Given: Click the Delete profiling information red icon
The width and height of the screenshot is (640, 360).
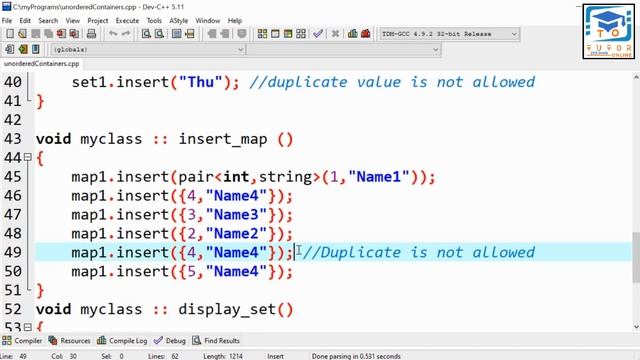Looking at the screenshot, I should click(365, 34).
